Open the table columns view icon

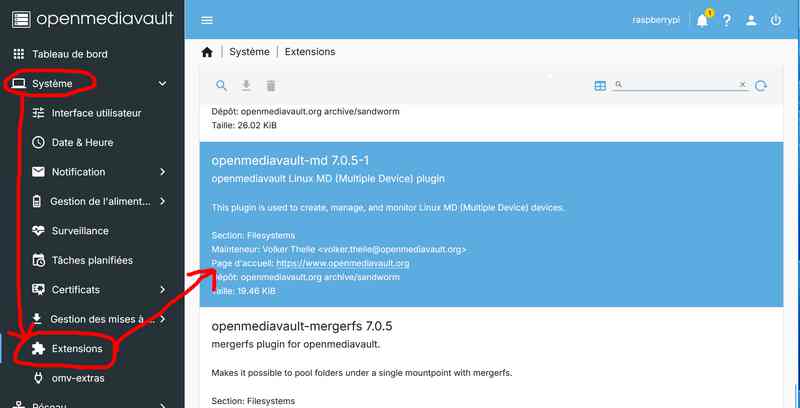point(600,86)
